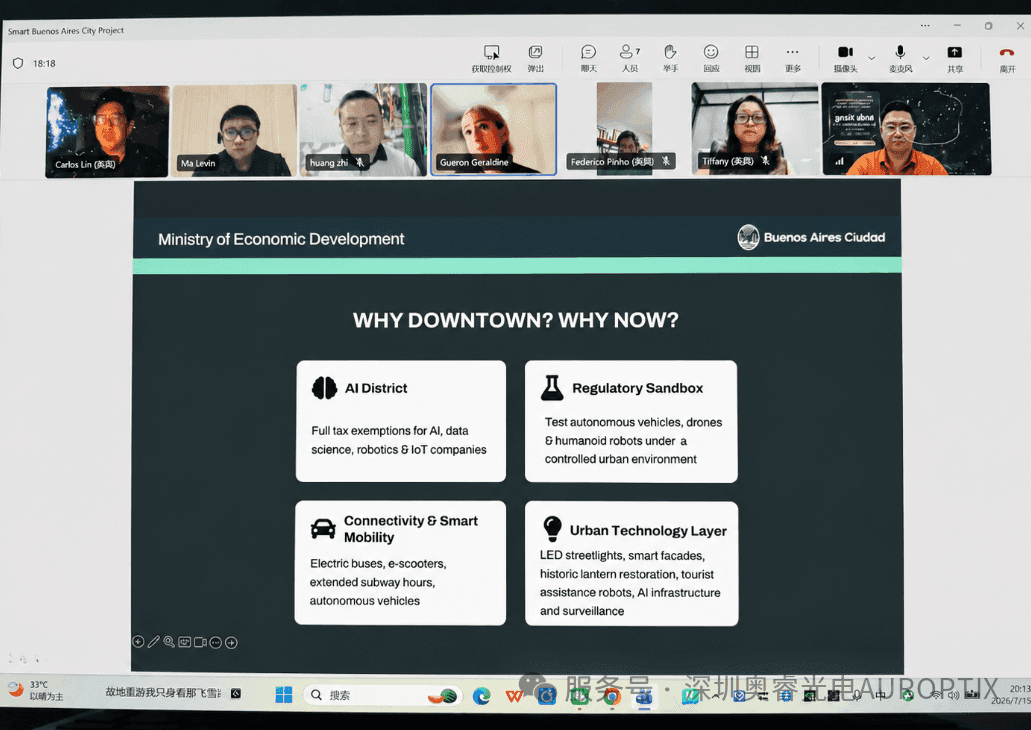This screenshot has height=730, width=1031.
Task: Click the Urban Technology Layer lightbulb icon
Action: (552, 528)
